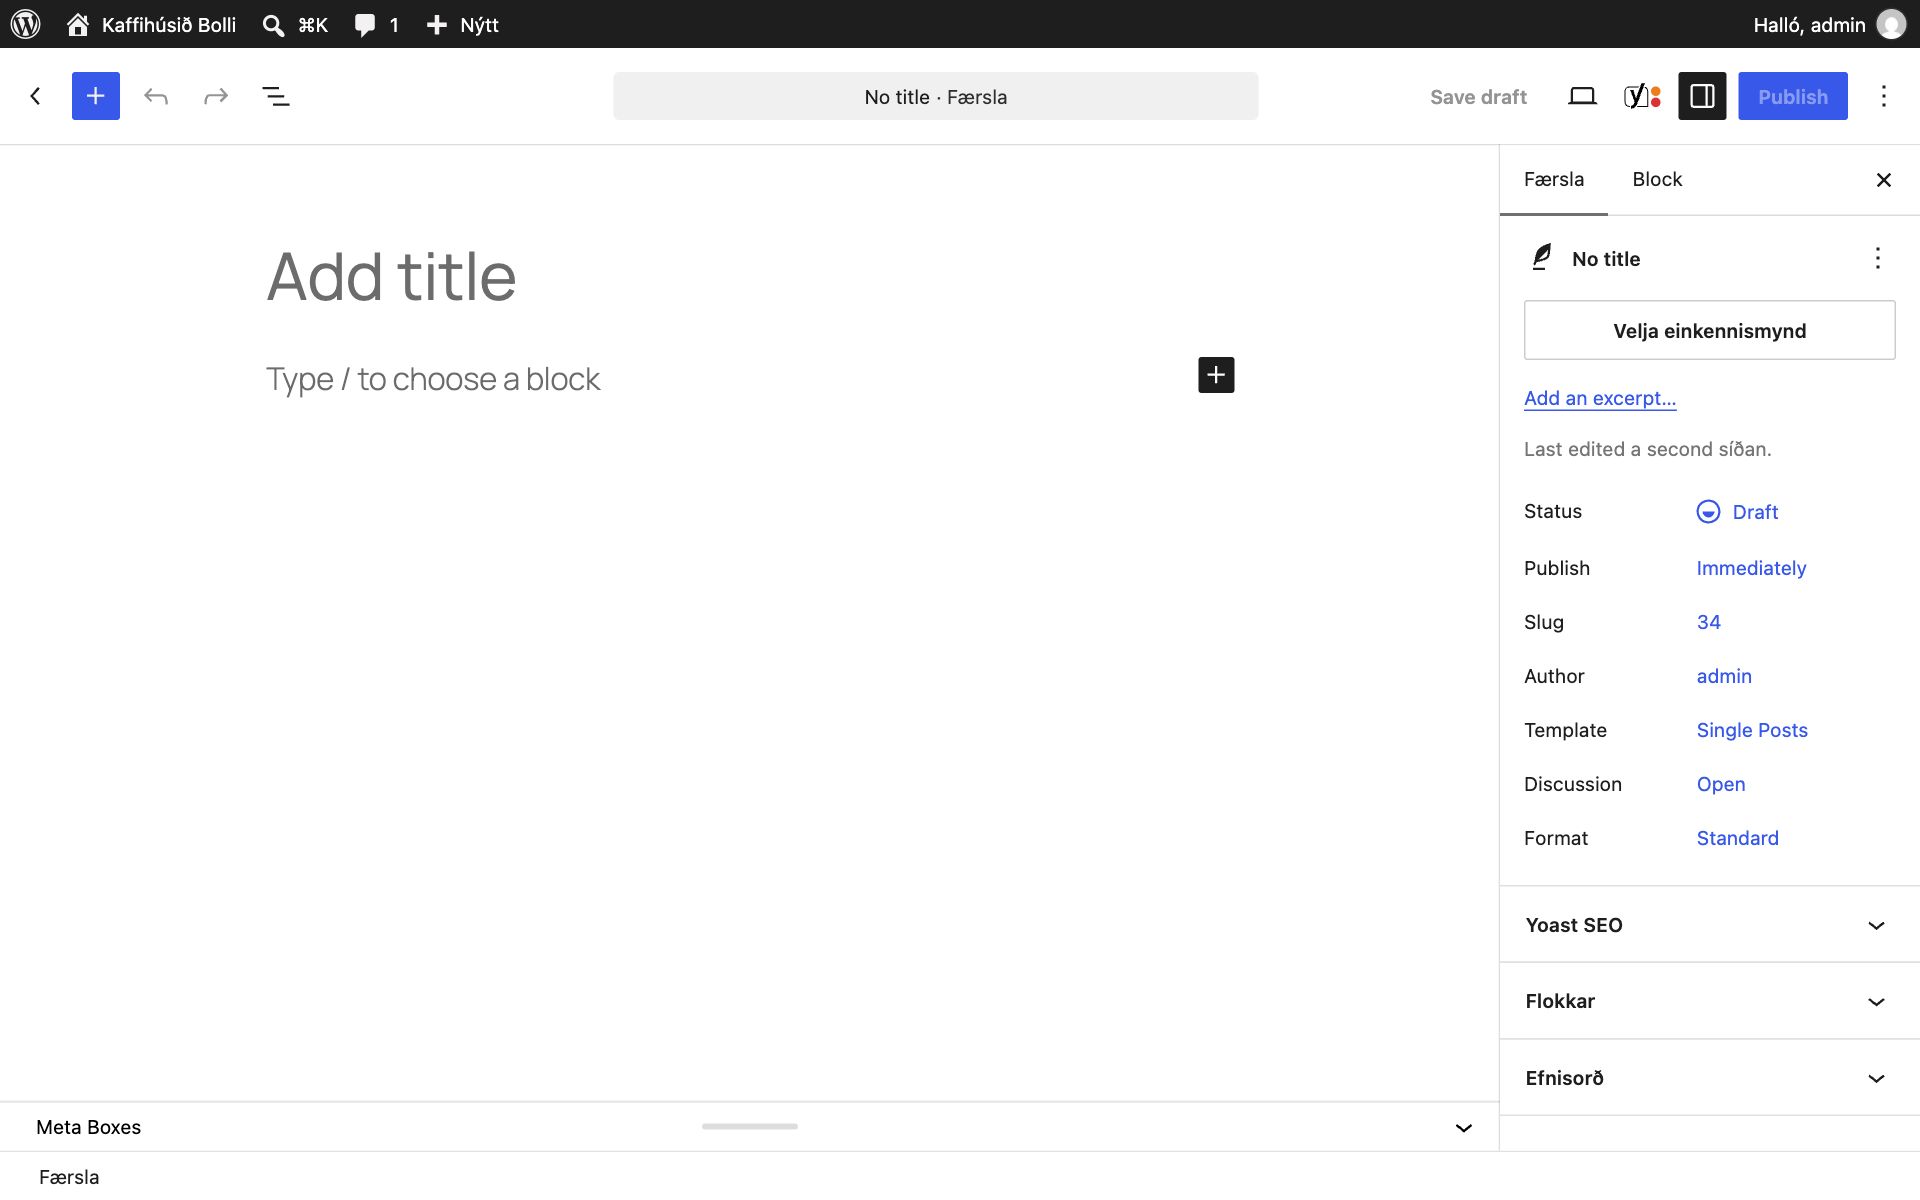
Task: Click the Add an excerpt link
Action: [x=1600, y=398]
